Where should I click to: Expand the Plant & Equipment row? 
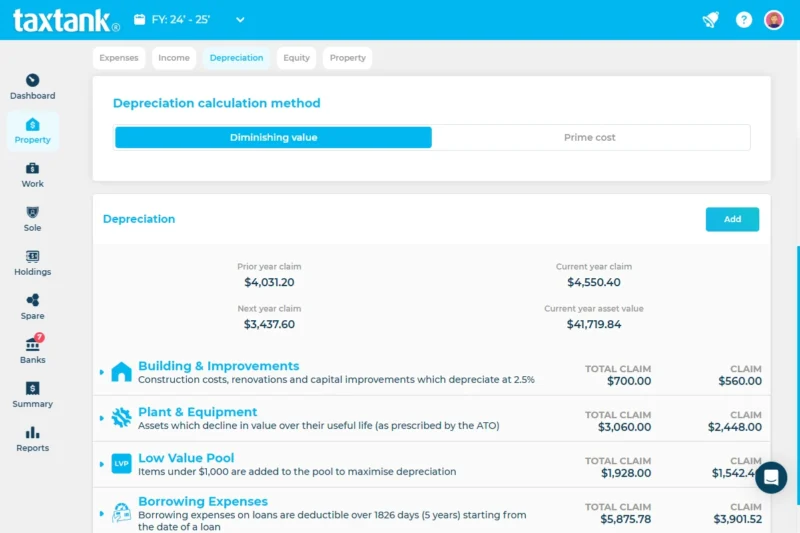click(x=102, y=418)
